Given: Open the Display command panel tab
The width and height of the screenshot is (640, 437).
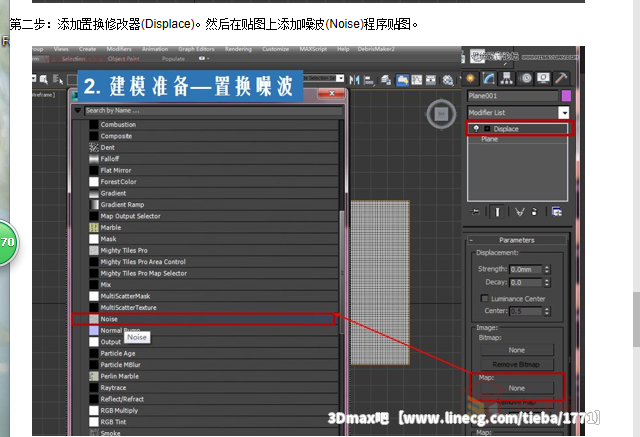Looking at the screenshot, I should [543, 78].
